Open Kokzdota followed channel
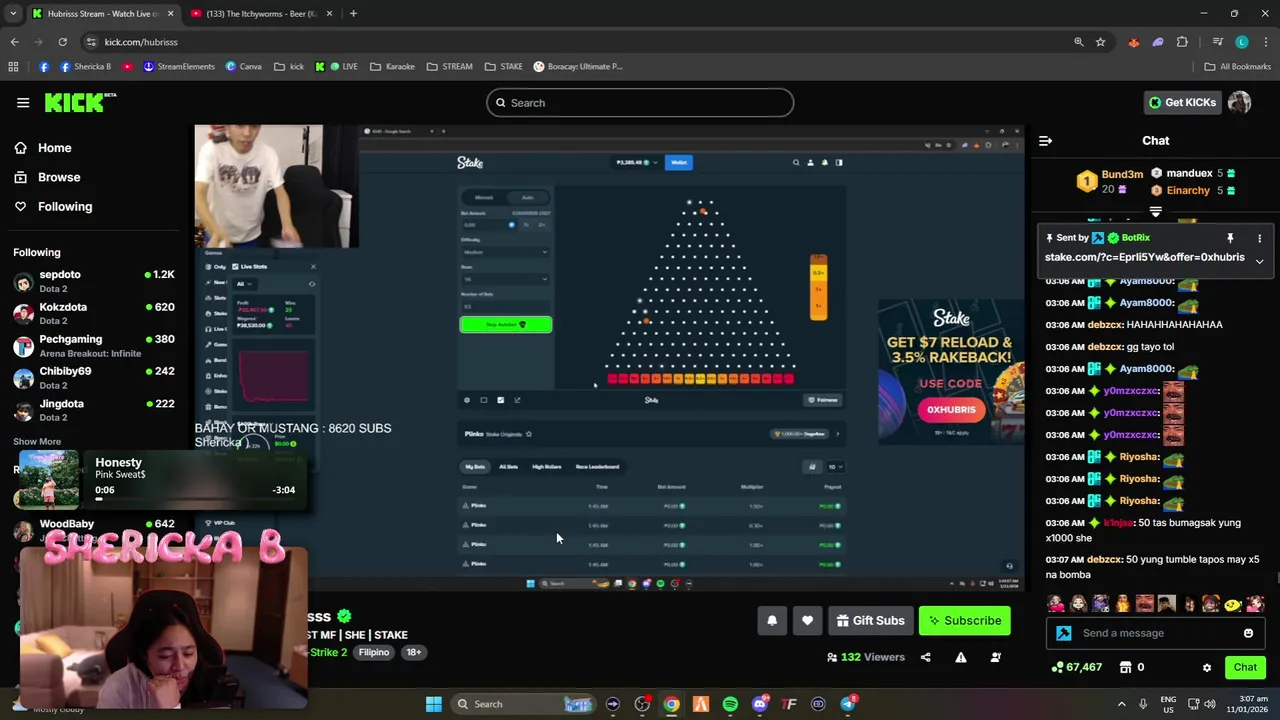The width and height of the screenshot is (1280, 720). (x=95, y=313)
